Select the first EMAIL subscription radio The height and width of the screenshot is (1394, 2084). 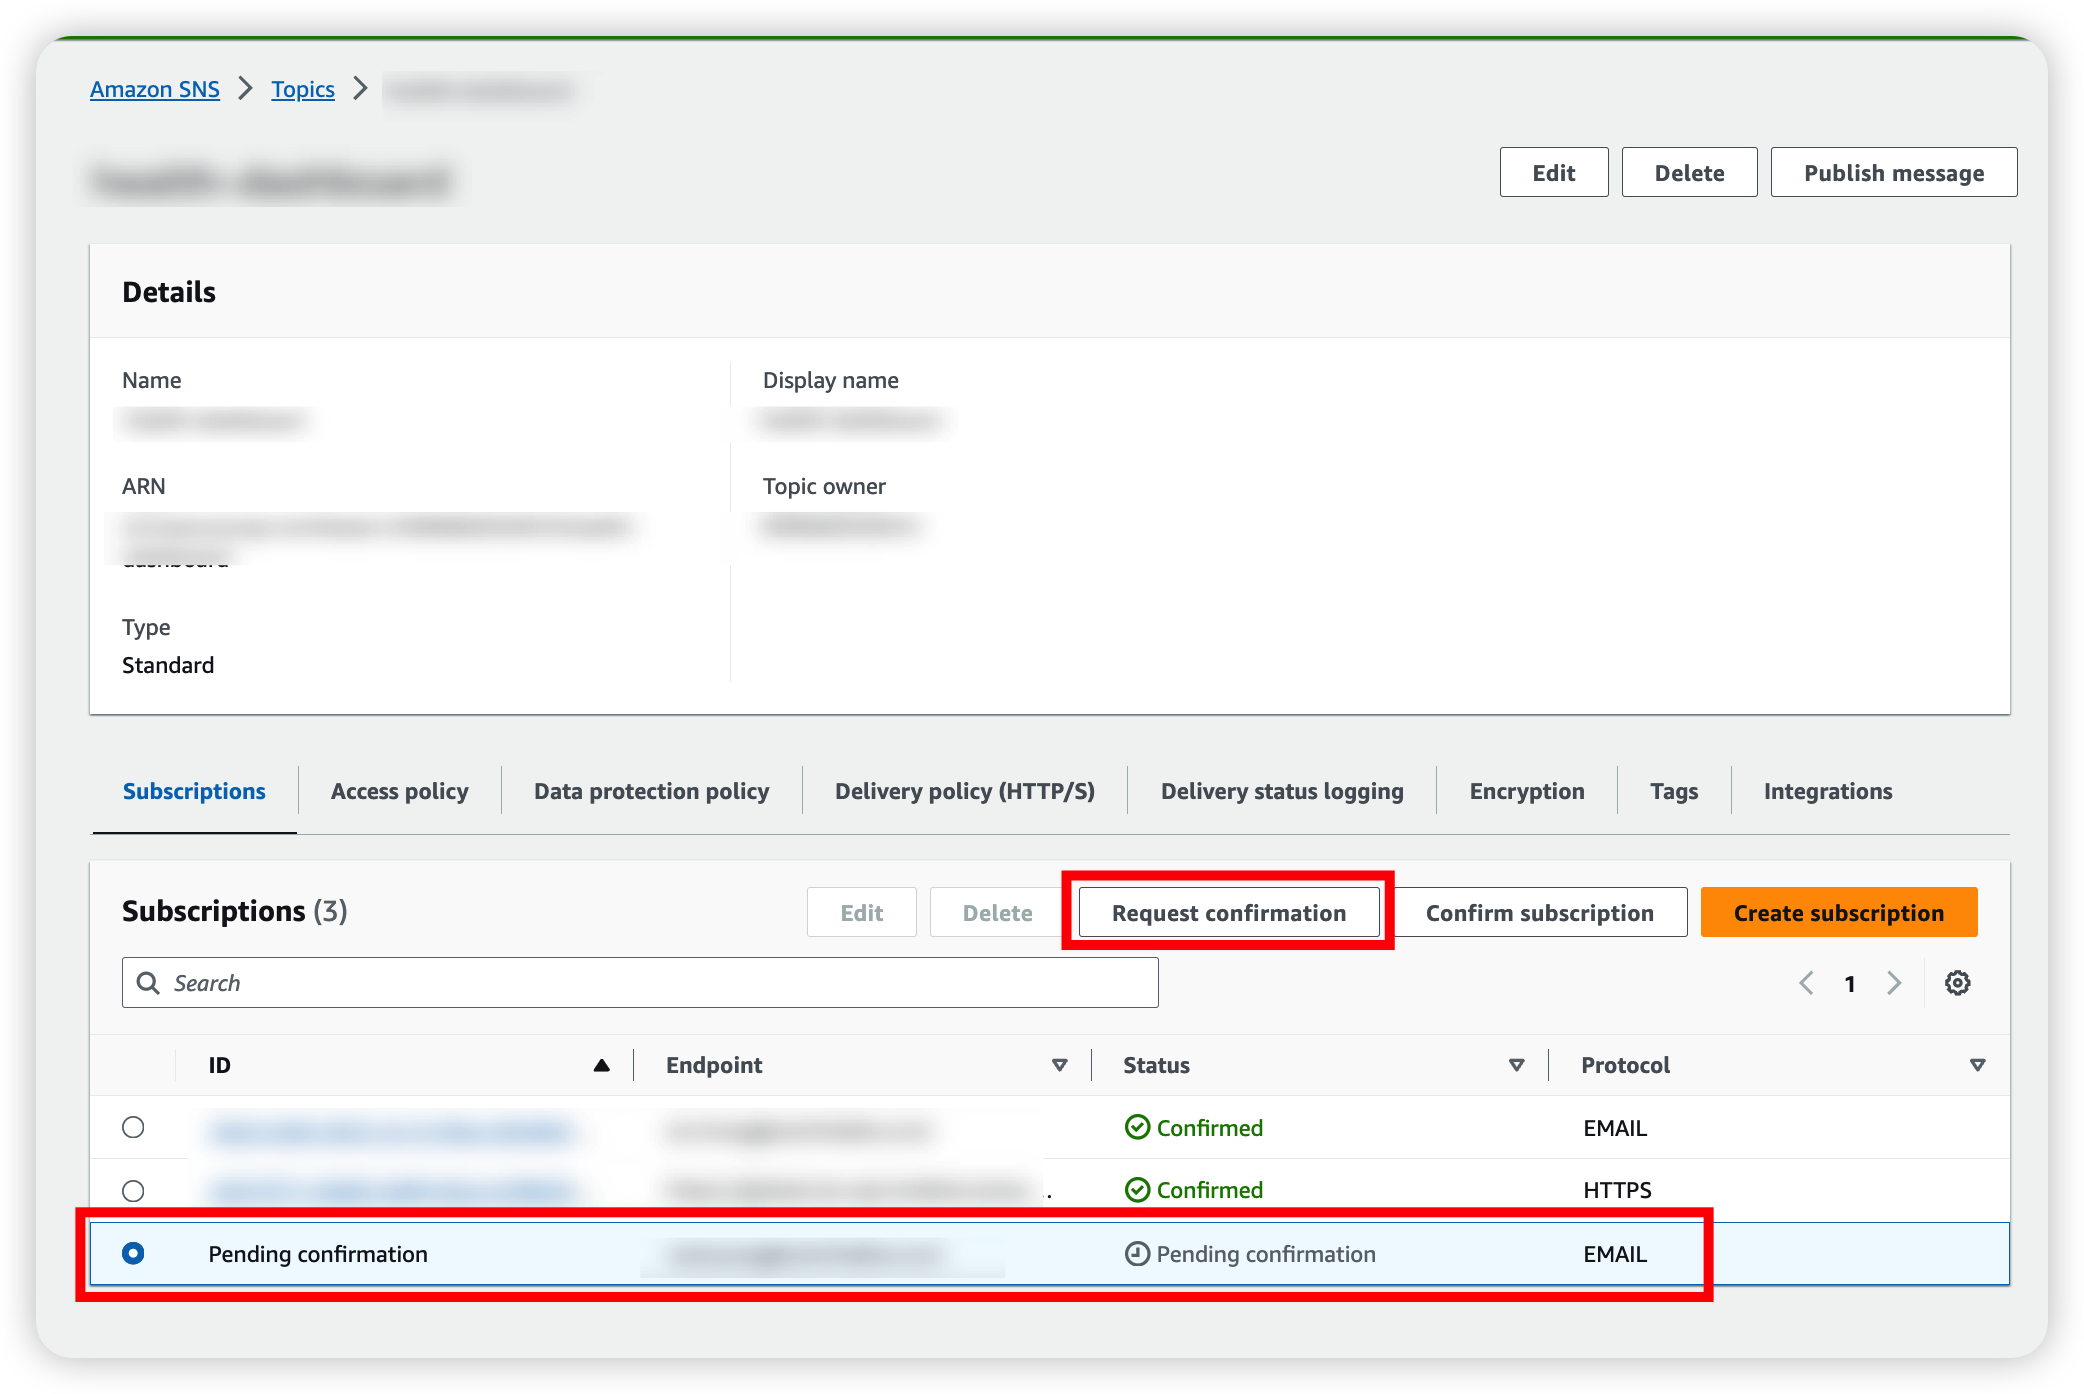pos(133,1128)
